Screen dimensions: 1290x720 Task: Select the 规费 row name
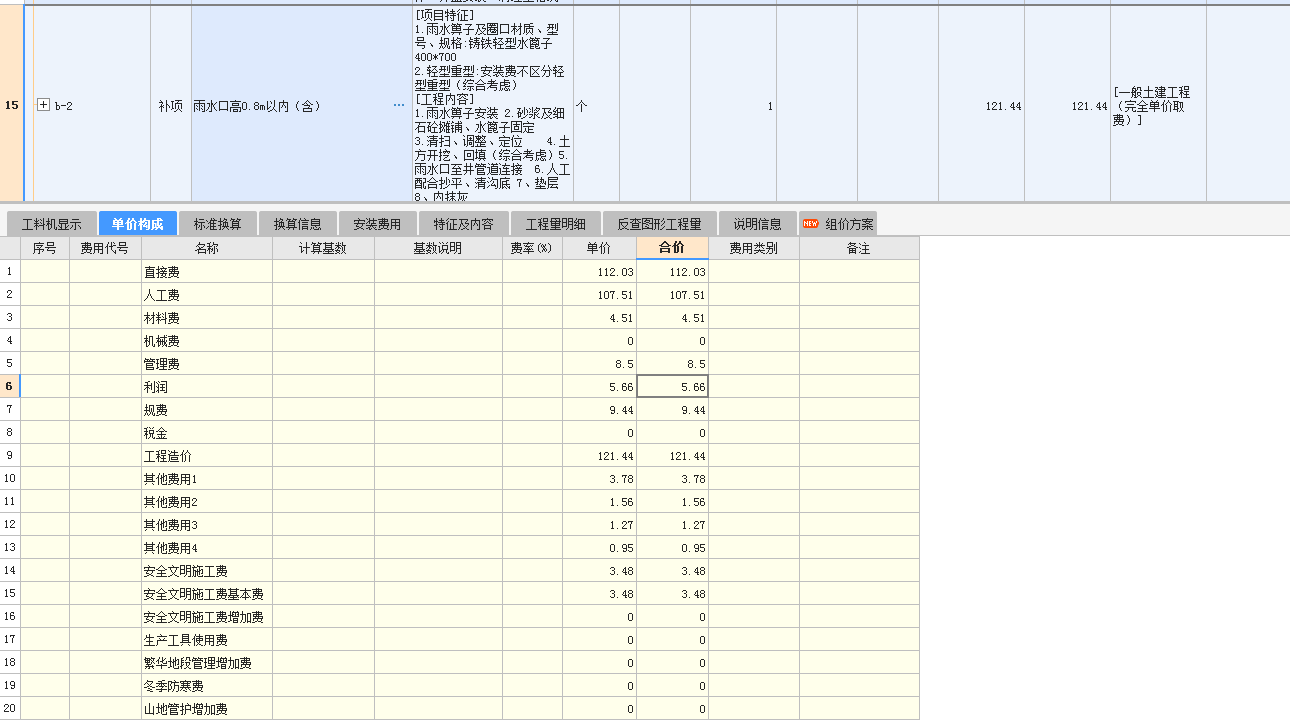(x=156, y=410)
